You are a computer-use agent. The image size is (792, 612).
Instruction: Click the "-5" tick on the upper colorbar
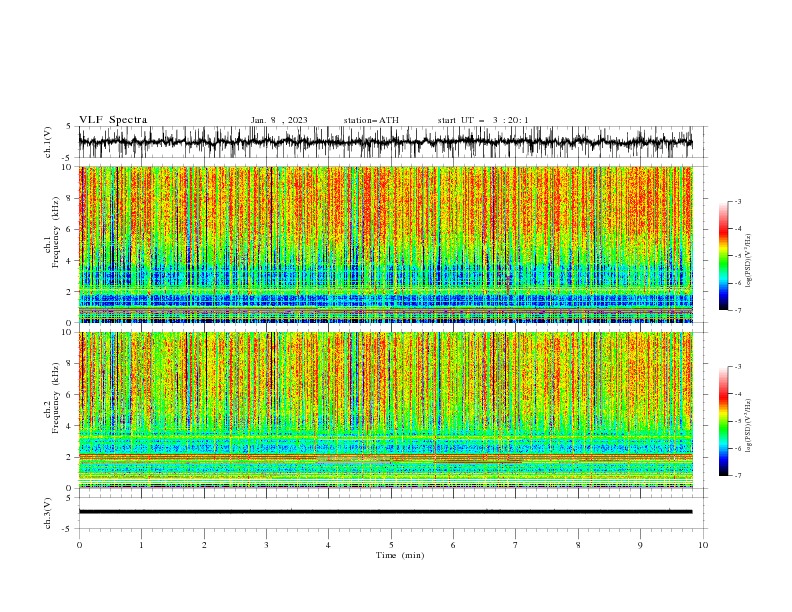tap(737, 256)
